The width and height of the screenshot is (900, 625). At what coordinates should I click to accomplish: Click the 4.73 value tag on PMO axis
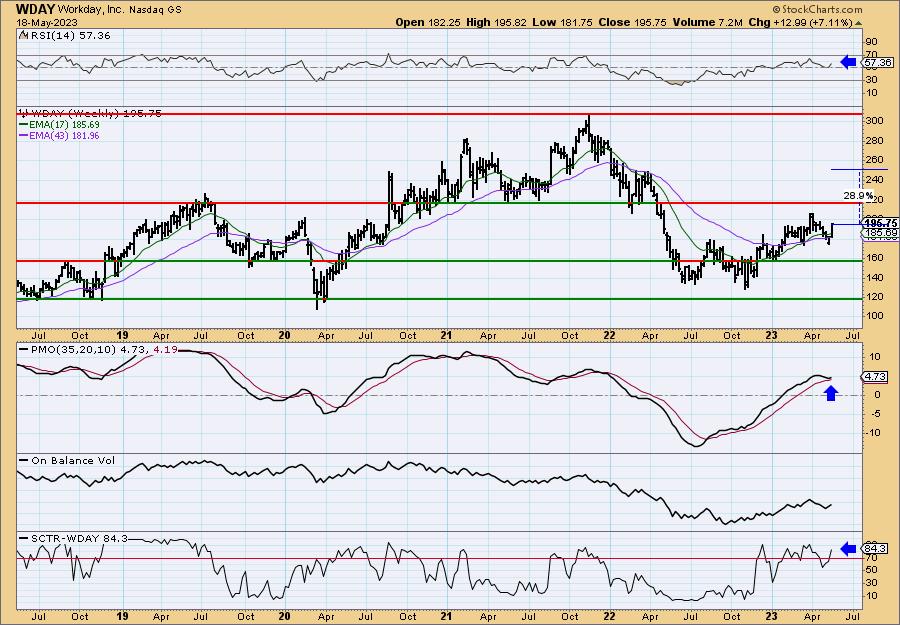coord(876,377)
